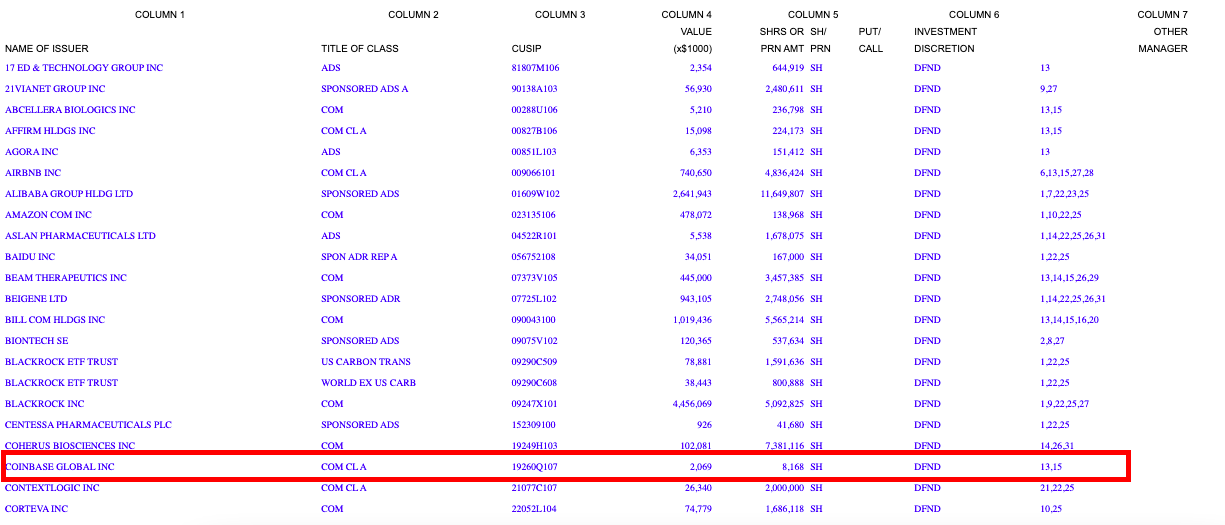The width and height of the screenshot is (1225, 525).
Task: Click CUSIP 09290C509
Action: click(x=535, y=362)
